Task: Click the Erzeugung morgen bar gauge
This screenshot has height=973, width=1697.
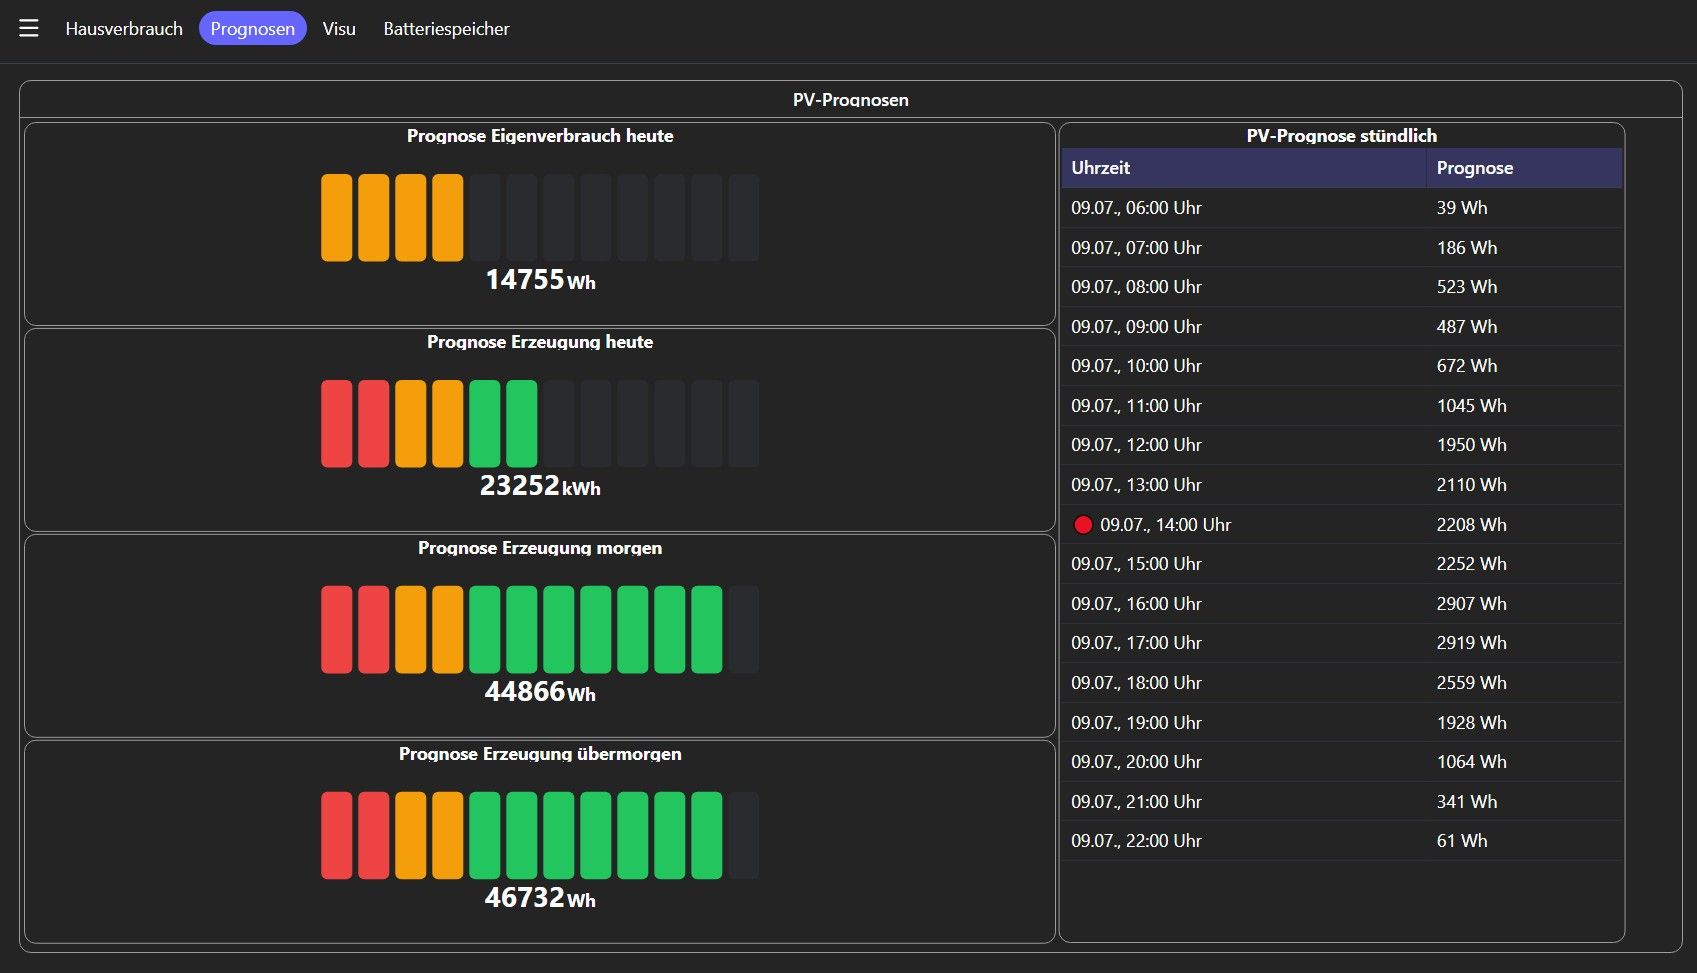Action: (x=540, y=630)
